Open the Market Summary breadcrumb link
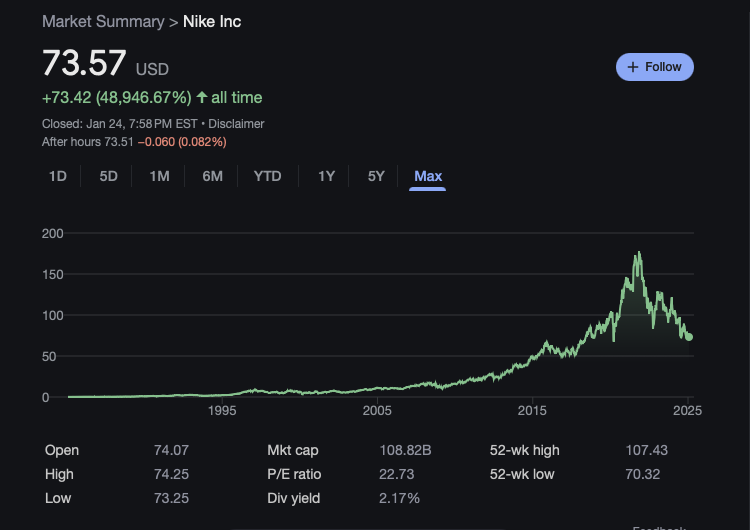Screen dimensions: 750x530 click(103, 21)
